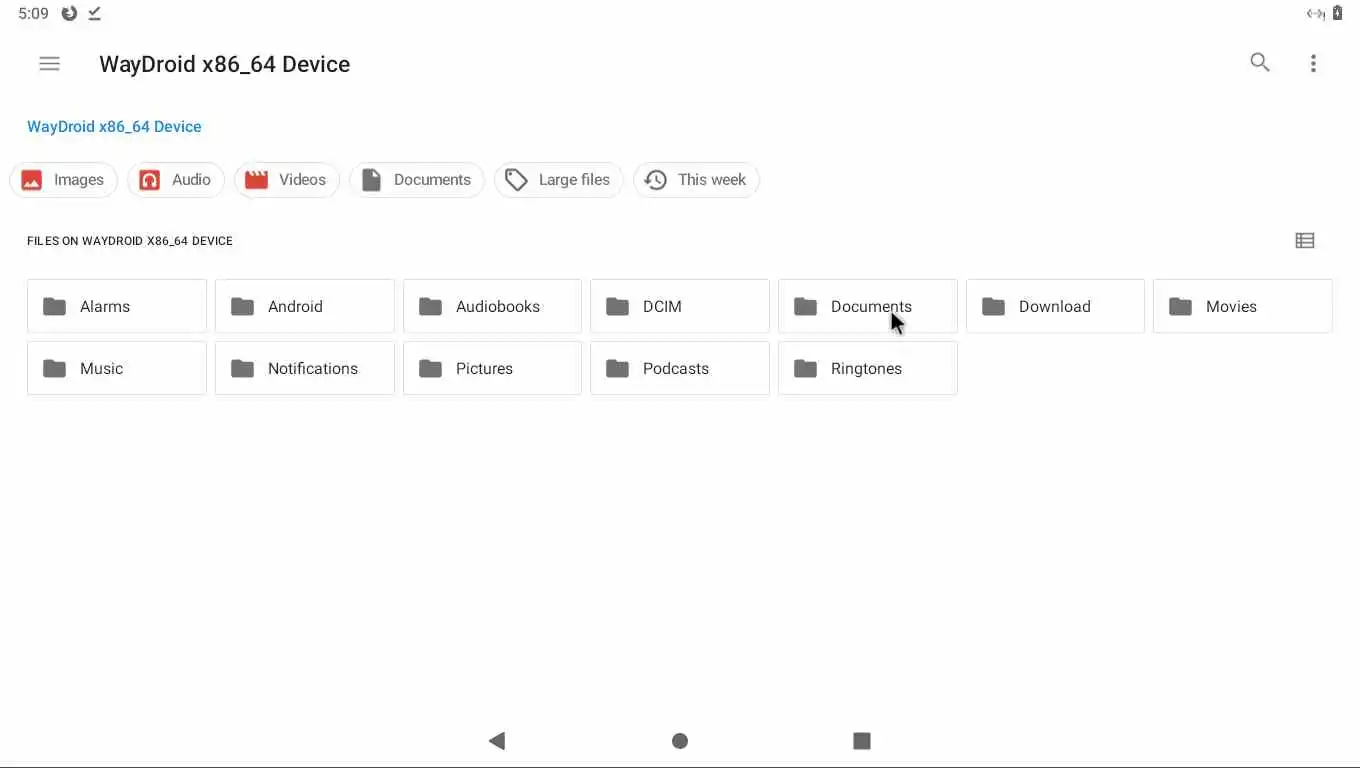Open the hamburger navigation menu
The image size is (1360, 768).
click(49, 64)
